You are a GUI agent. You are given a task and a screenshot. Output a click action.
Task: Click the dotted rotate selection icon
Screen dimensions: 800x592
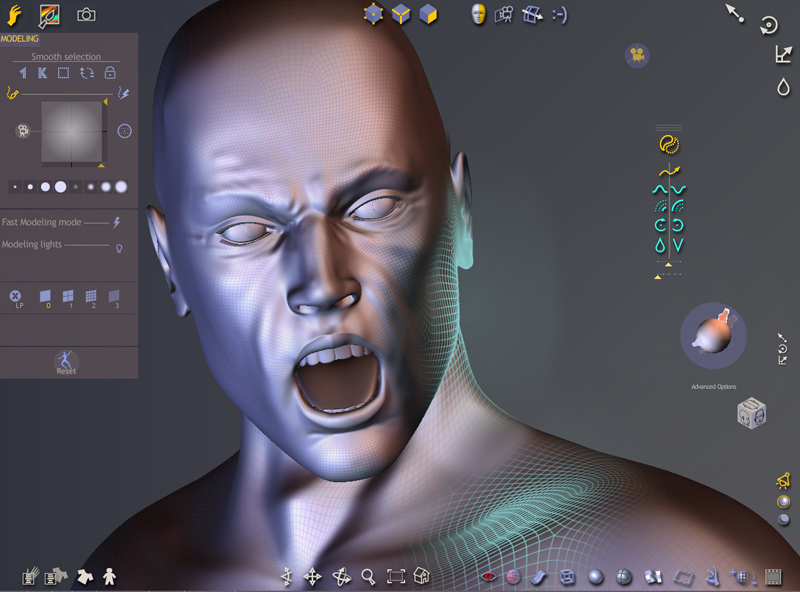[87, 73]
